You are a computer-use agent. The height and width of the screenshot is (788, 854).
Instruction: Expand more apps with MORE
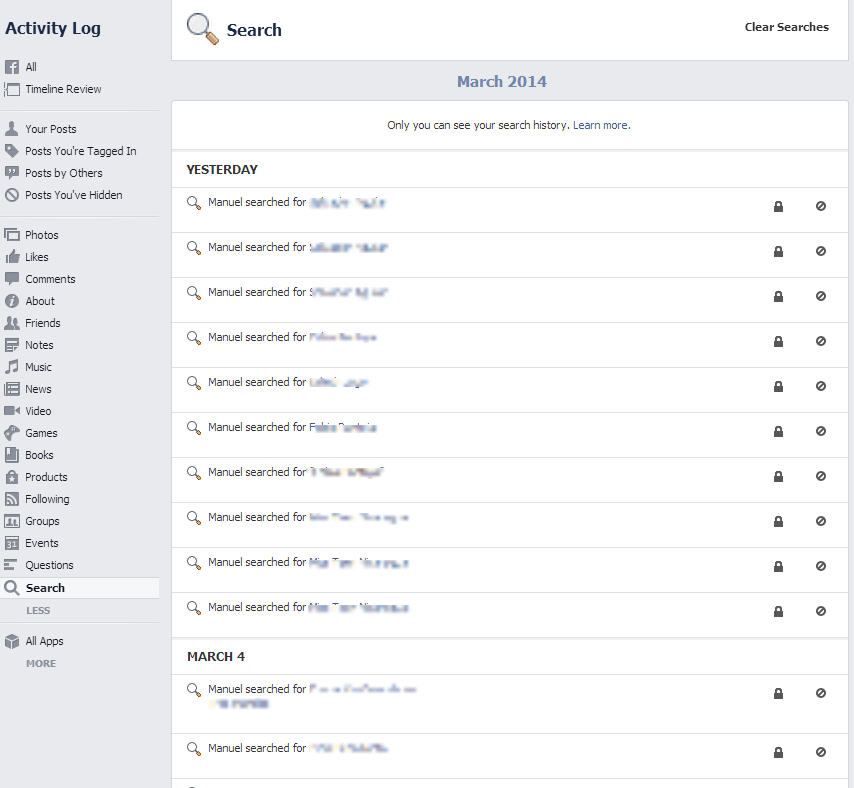point(41,663)
